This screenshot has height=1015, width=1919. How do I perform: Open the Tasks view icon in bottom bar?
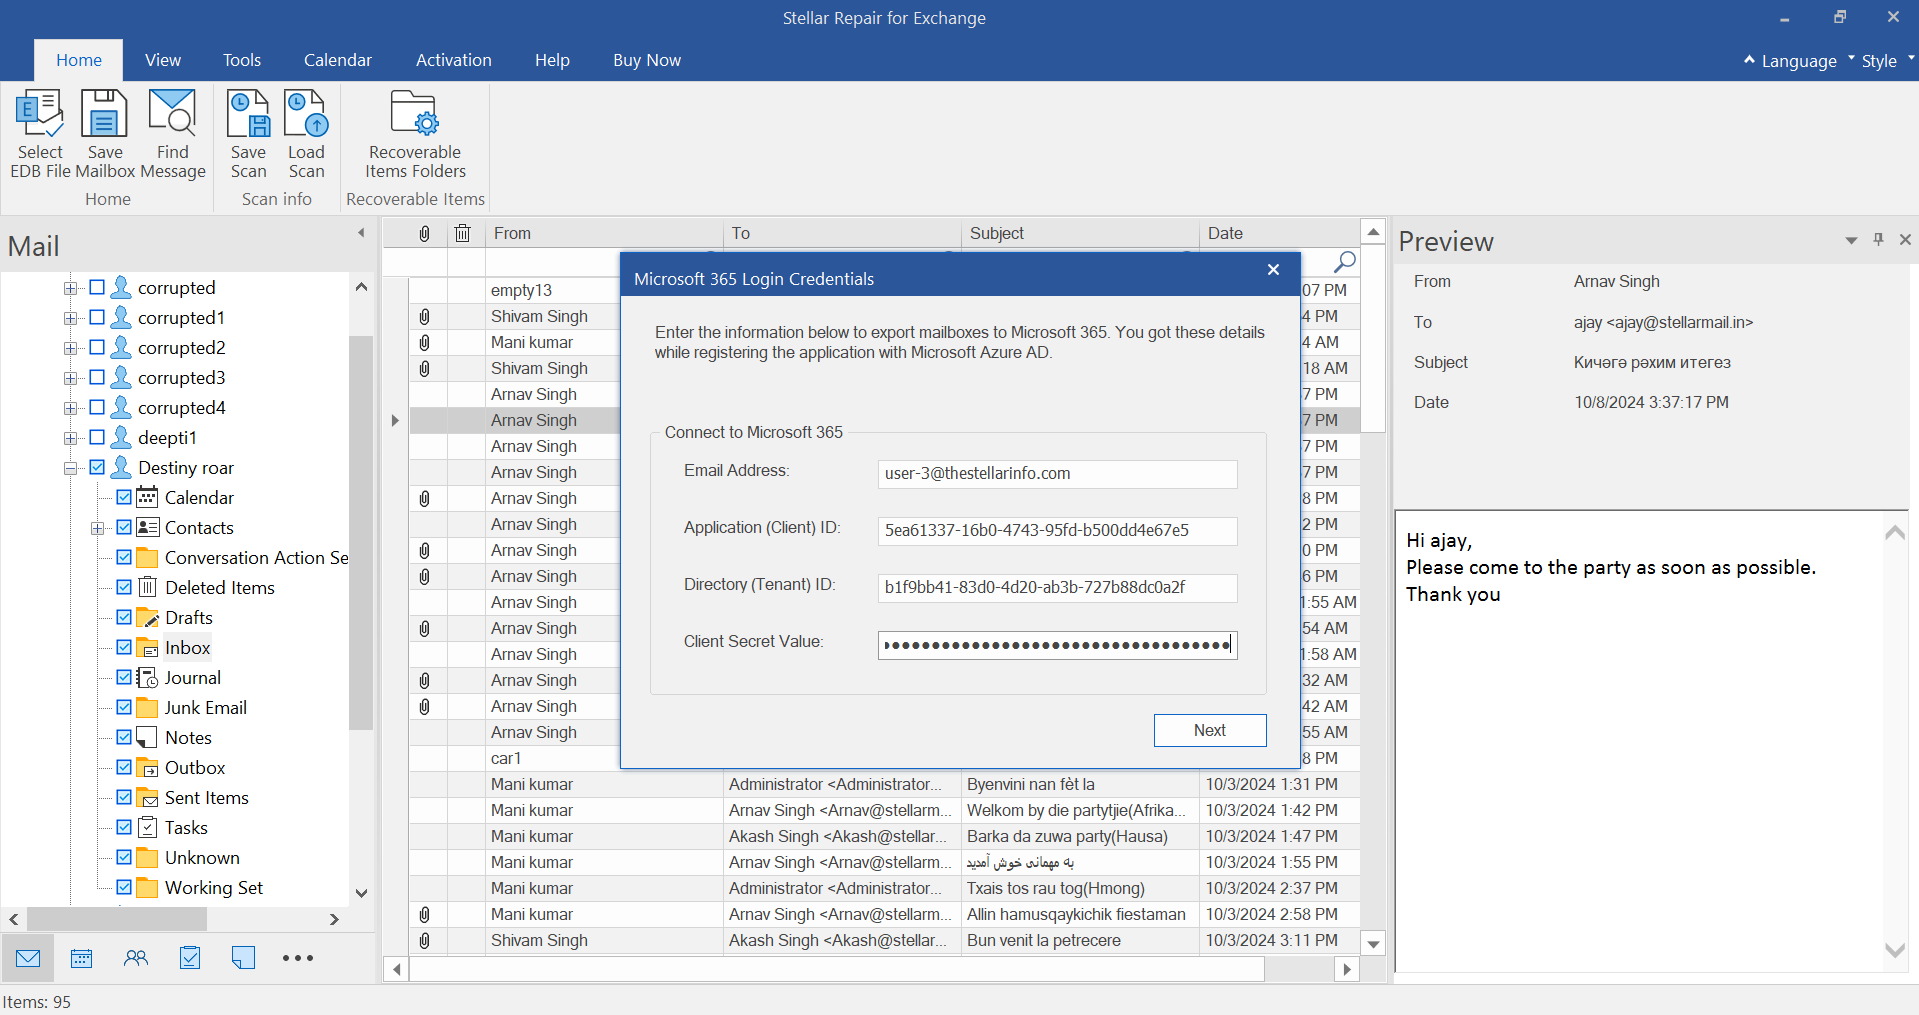tap(190, 958)
